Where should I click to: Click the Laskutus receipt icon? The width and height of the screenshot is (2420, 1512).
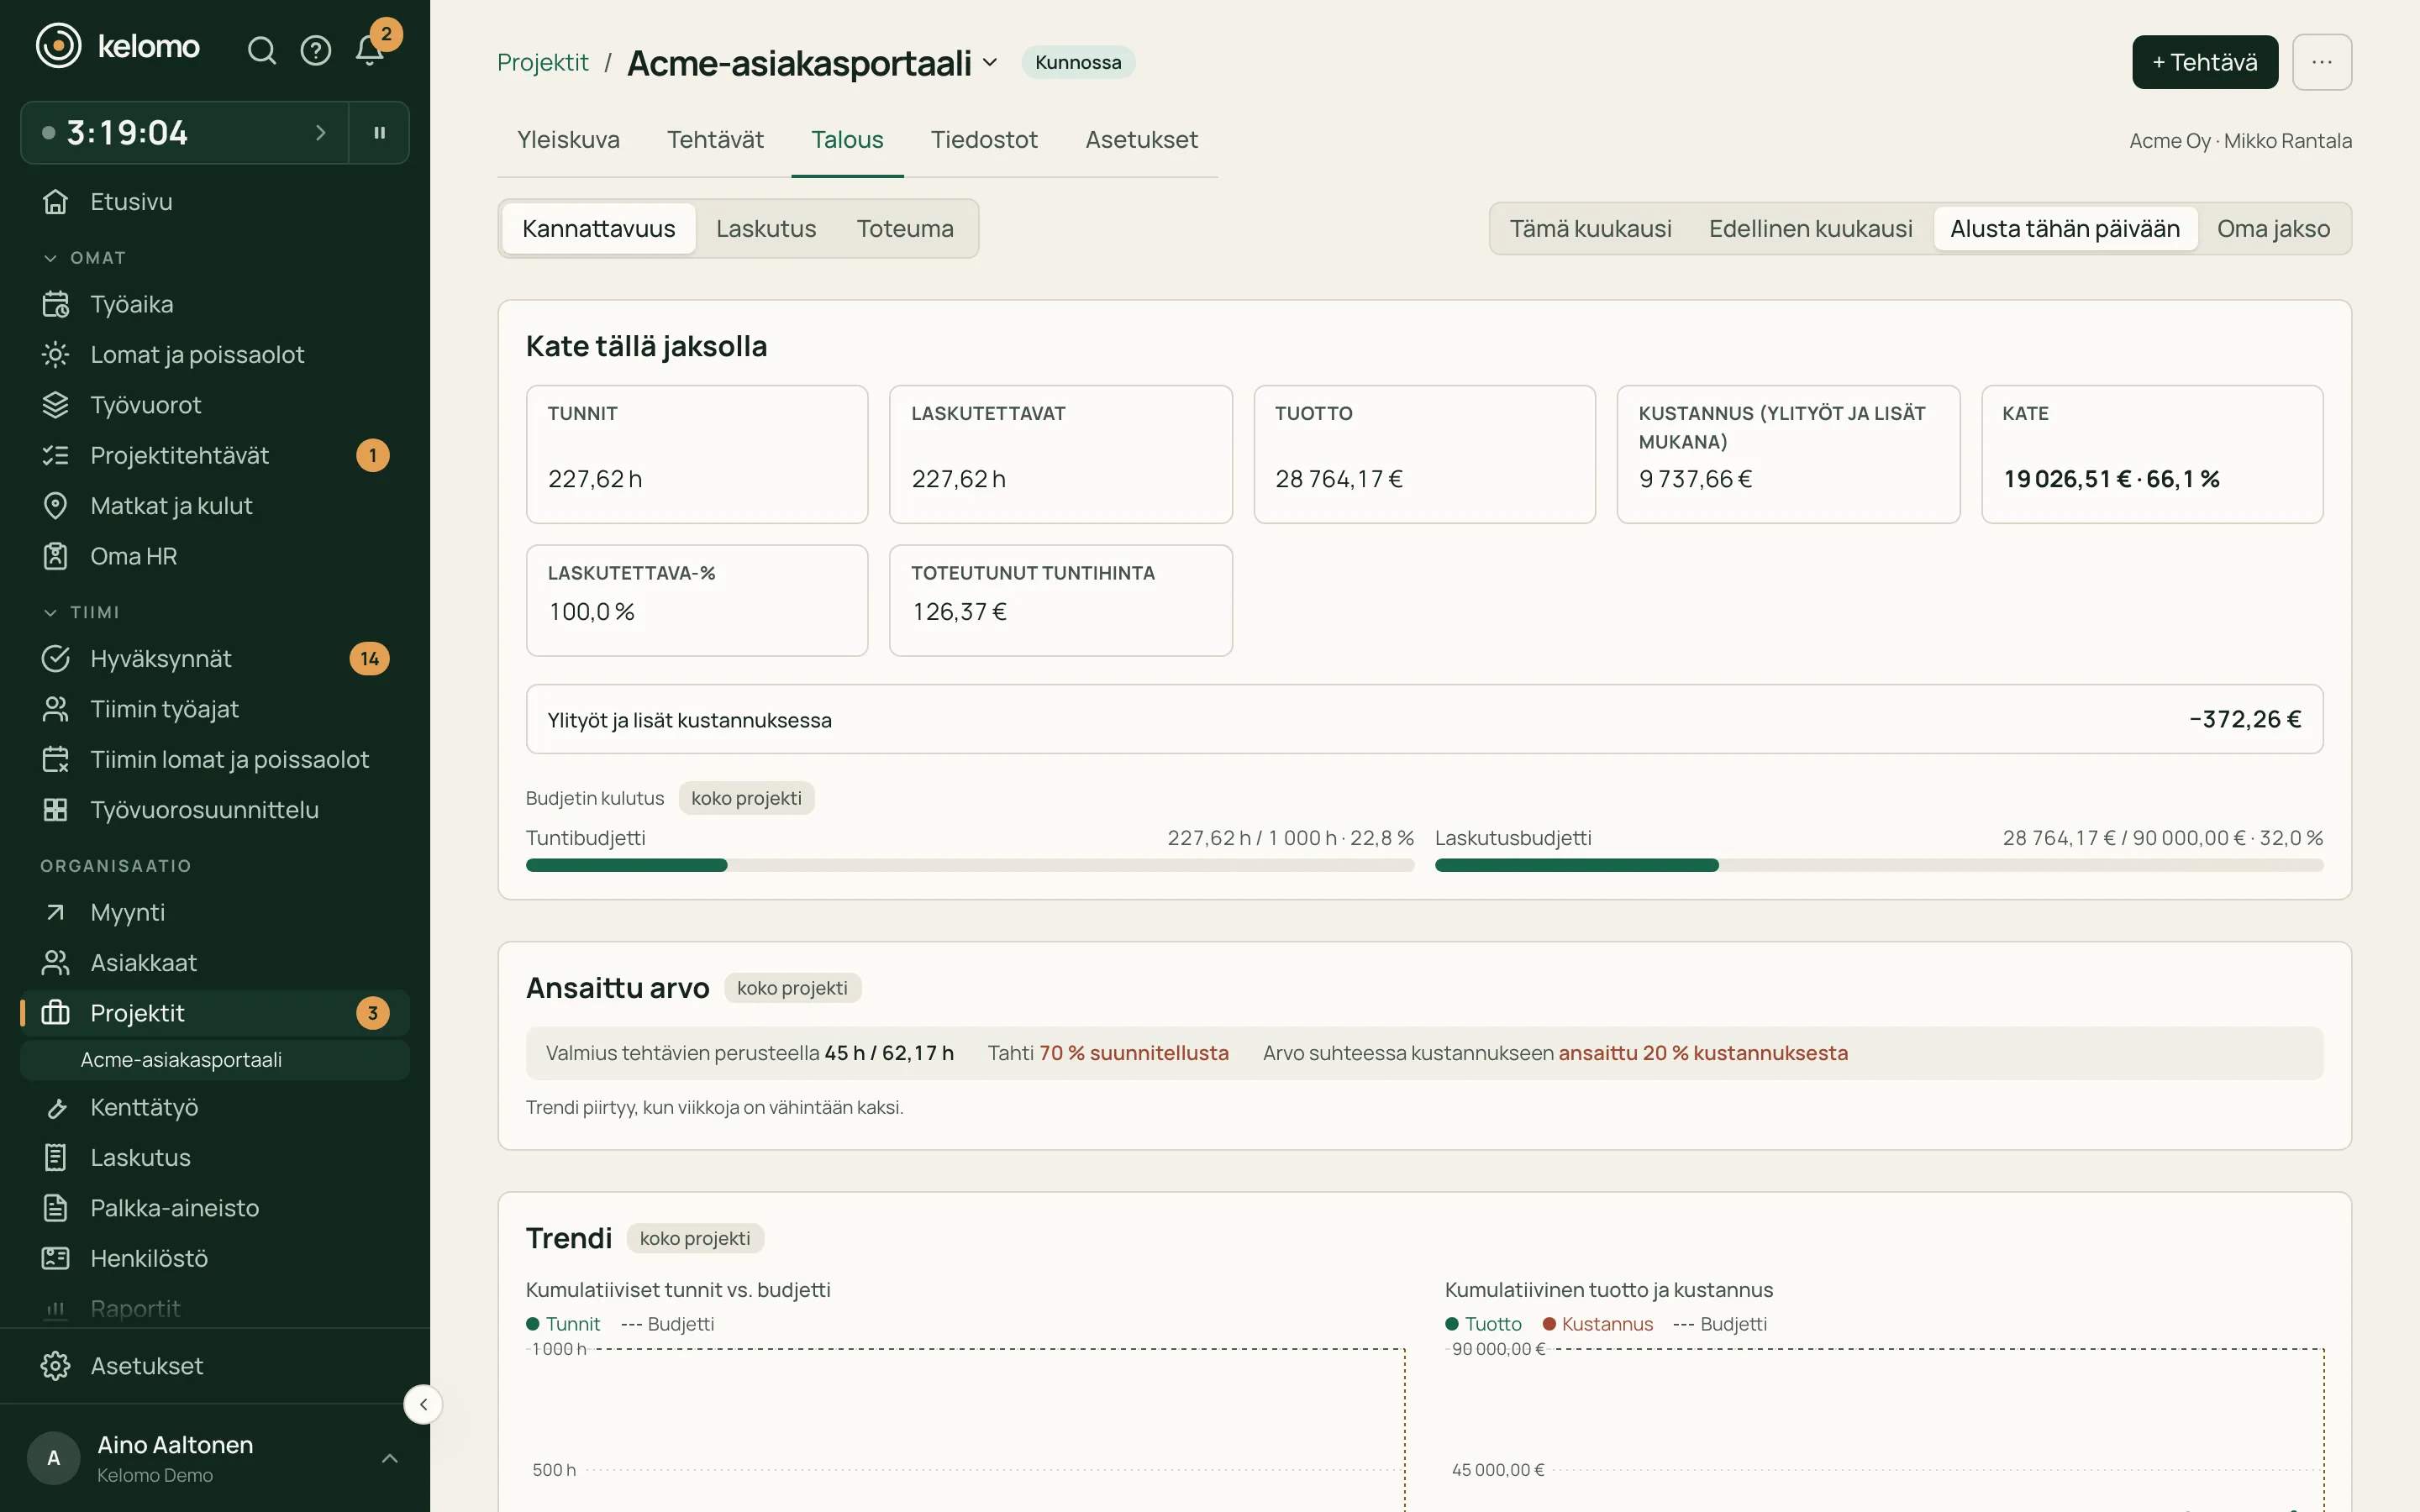(55, 1157)
